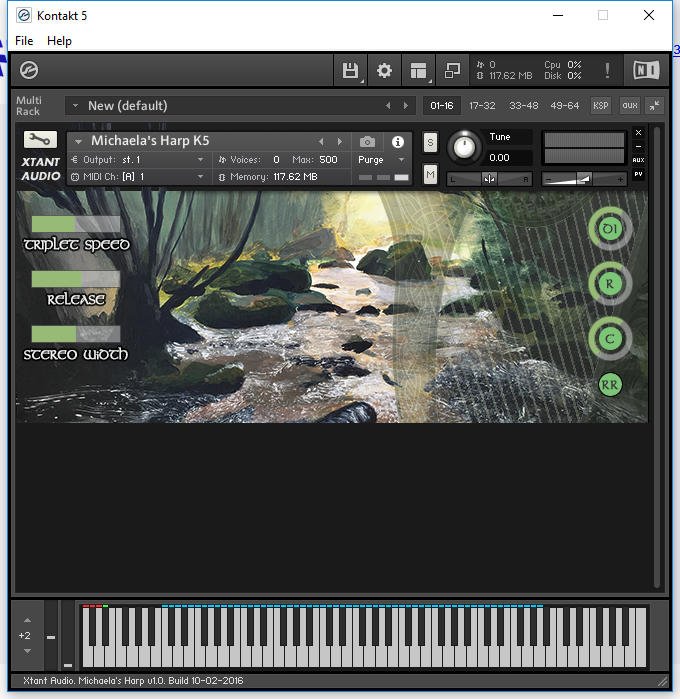
Task: Click the Xtant Audio logo text
Action: (41, 169)
